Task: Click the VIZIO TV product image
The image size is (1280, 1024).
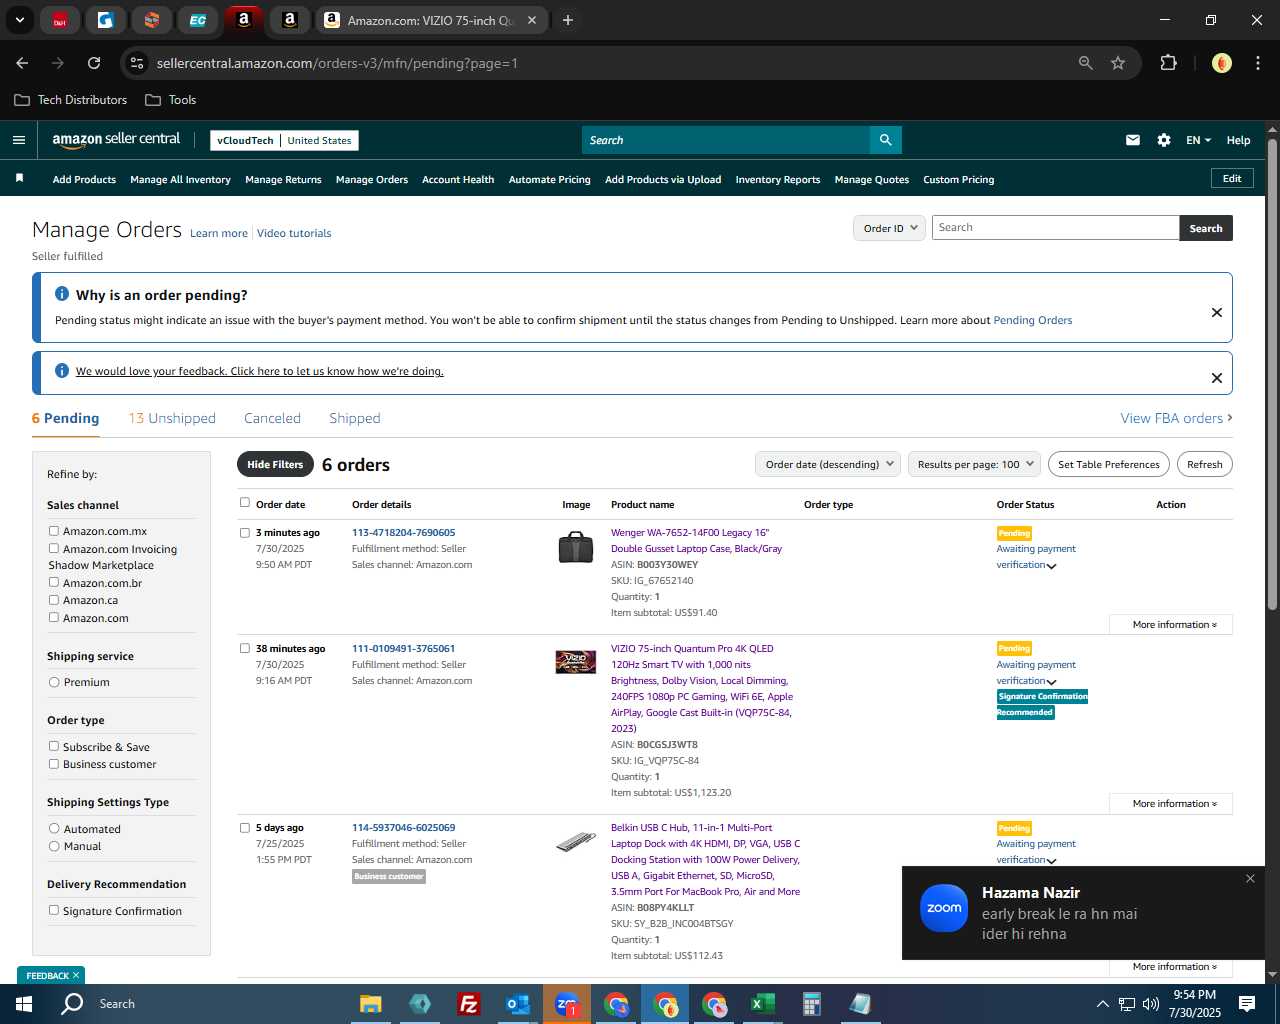Action: tap(576, 662)
